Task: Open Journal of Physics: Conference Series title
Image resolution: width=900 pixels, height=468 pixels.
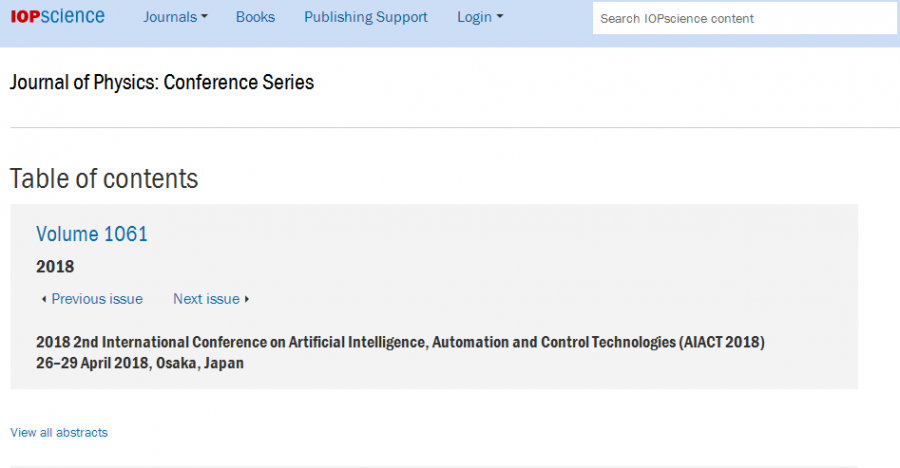Action: [162, 82]
